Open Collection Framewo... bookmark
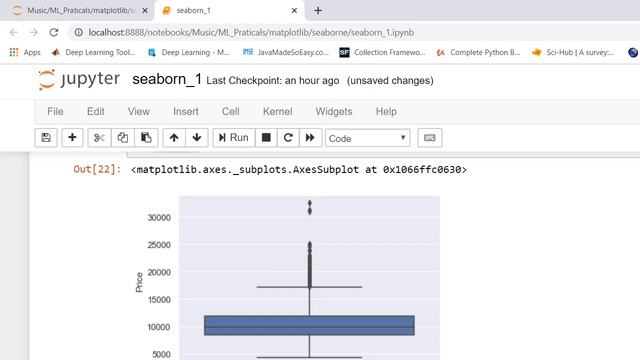The image size is (640, 360). coord(382,52)
